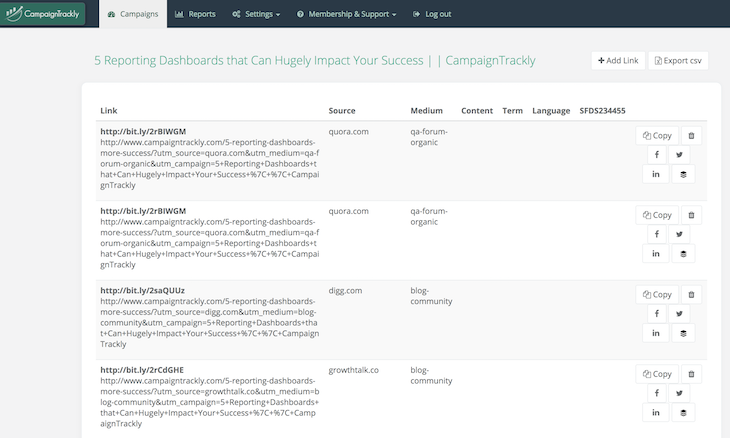Delete the digg.com link row
The width and height of the screenshot is (730, 438).
691,295
